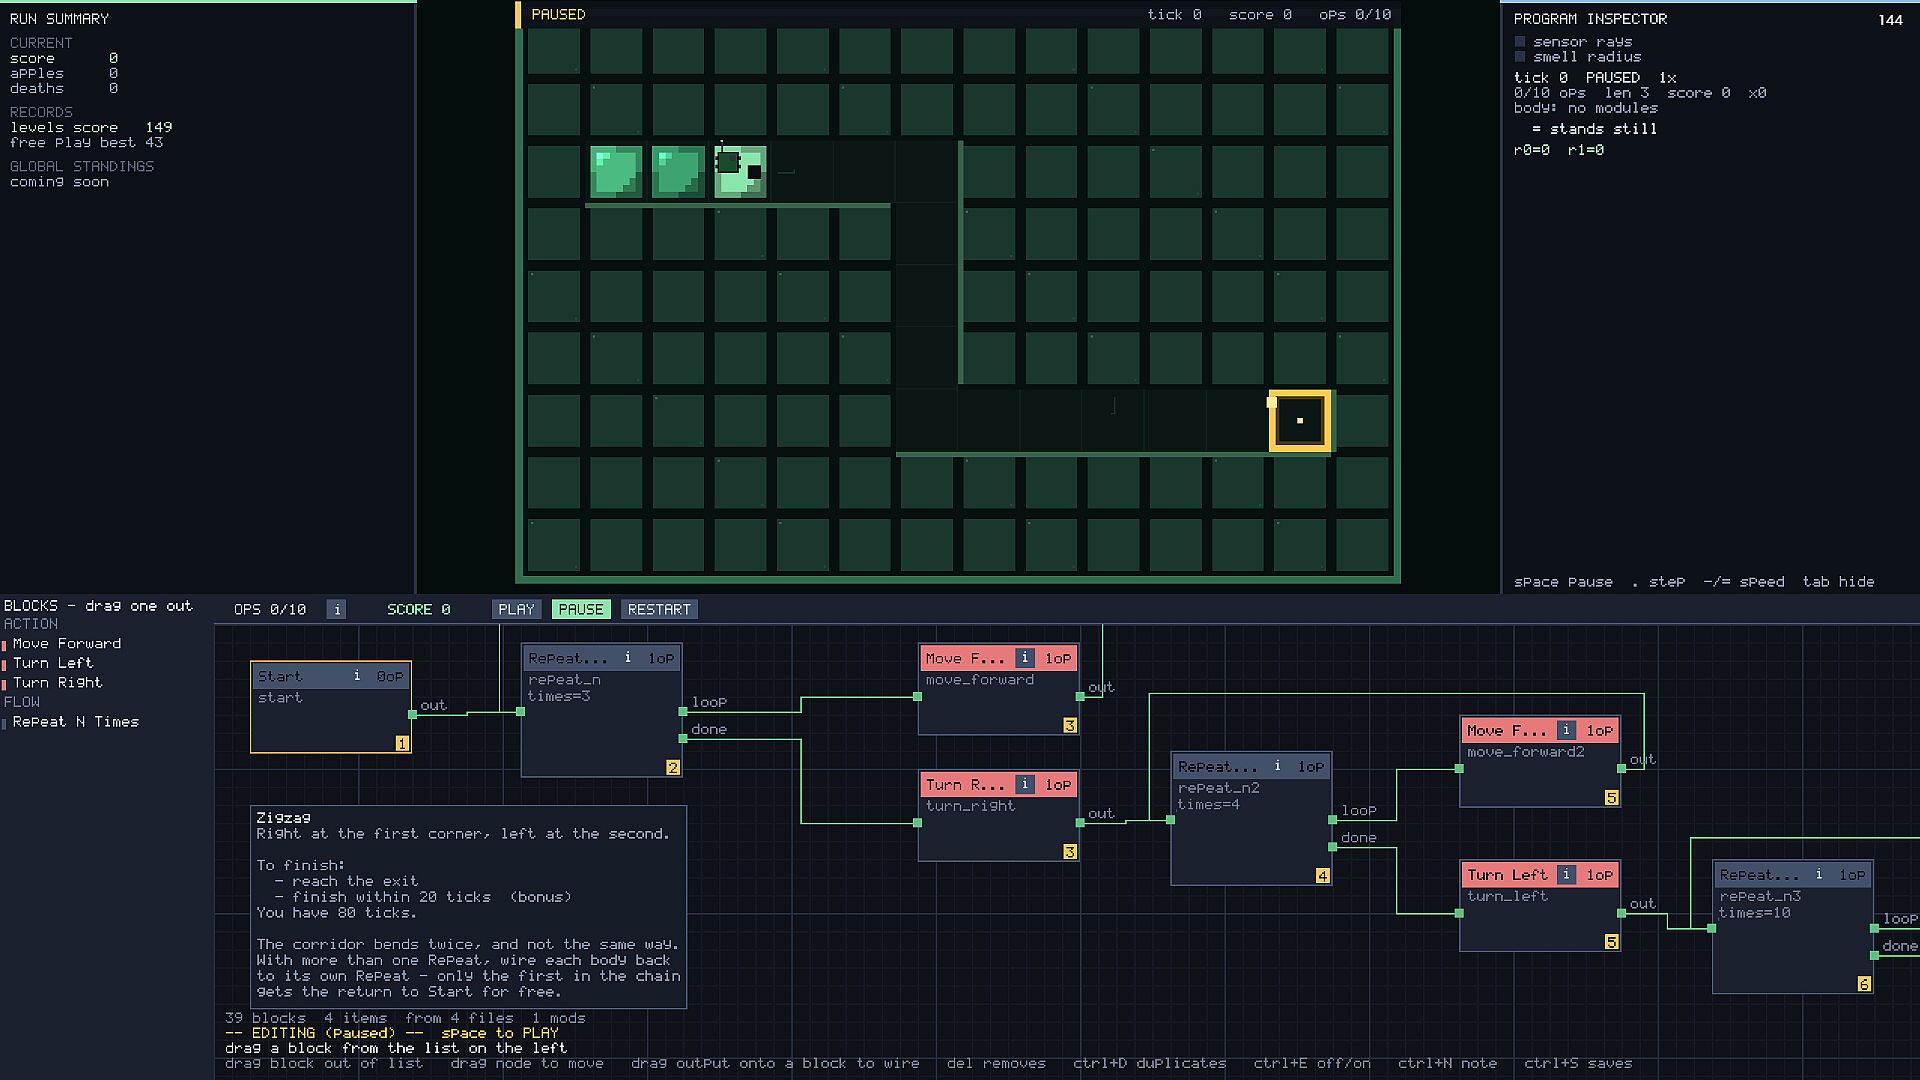Click the number 2 badge on repeat_n block
The image size is (1920, 1080).
[673, 767]
